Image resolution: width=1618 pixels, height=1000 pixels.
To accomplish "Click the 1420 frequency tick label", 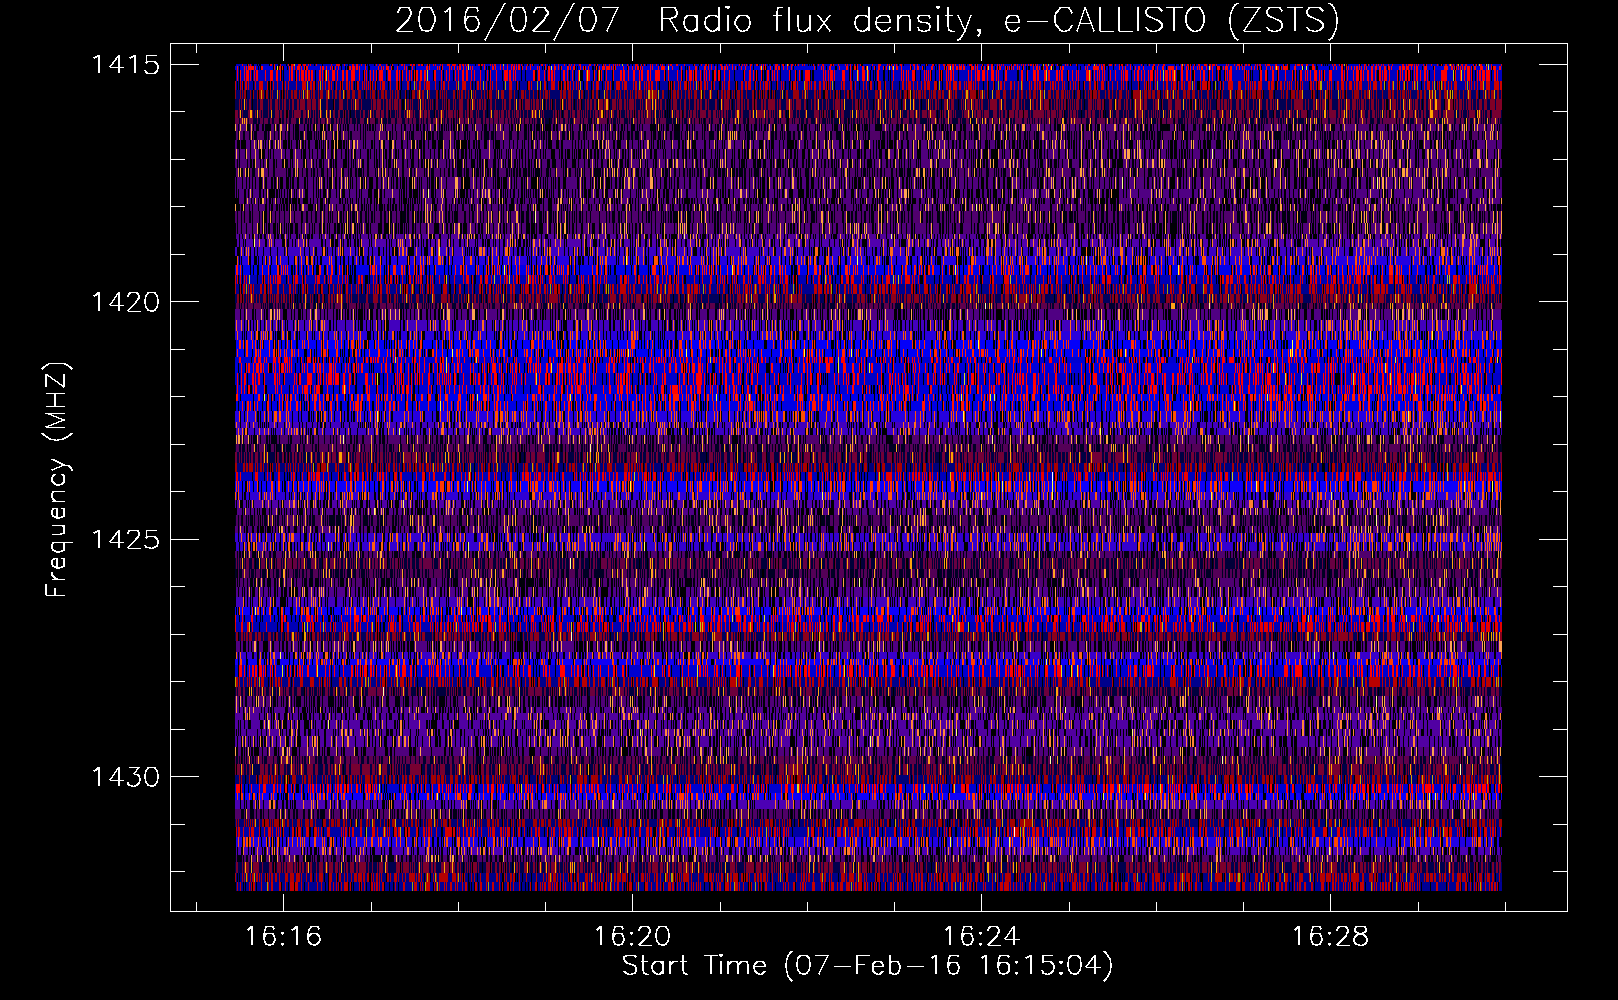I will click(x=126, y=302).
